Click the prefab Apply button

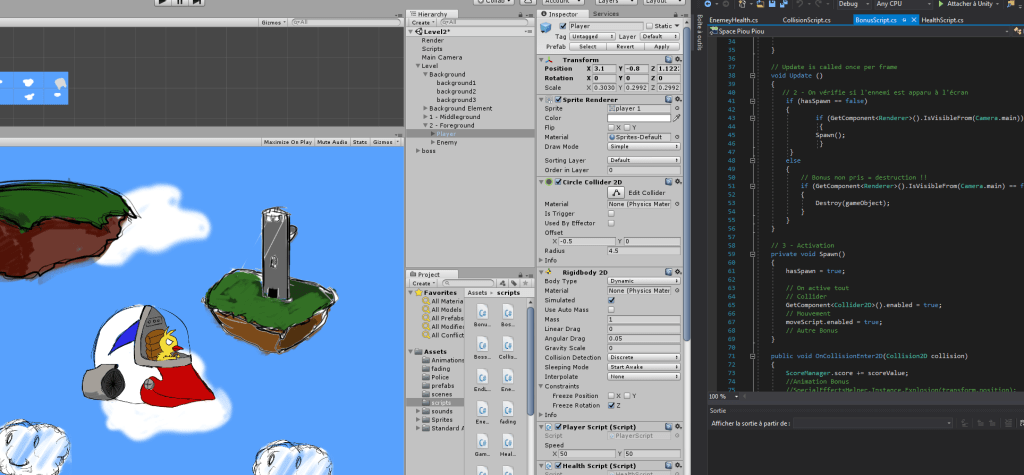661,46
